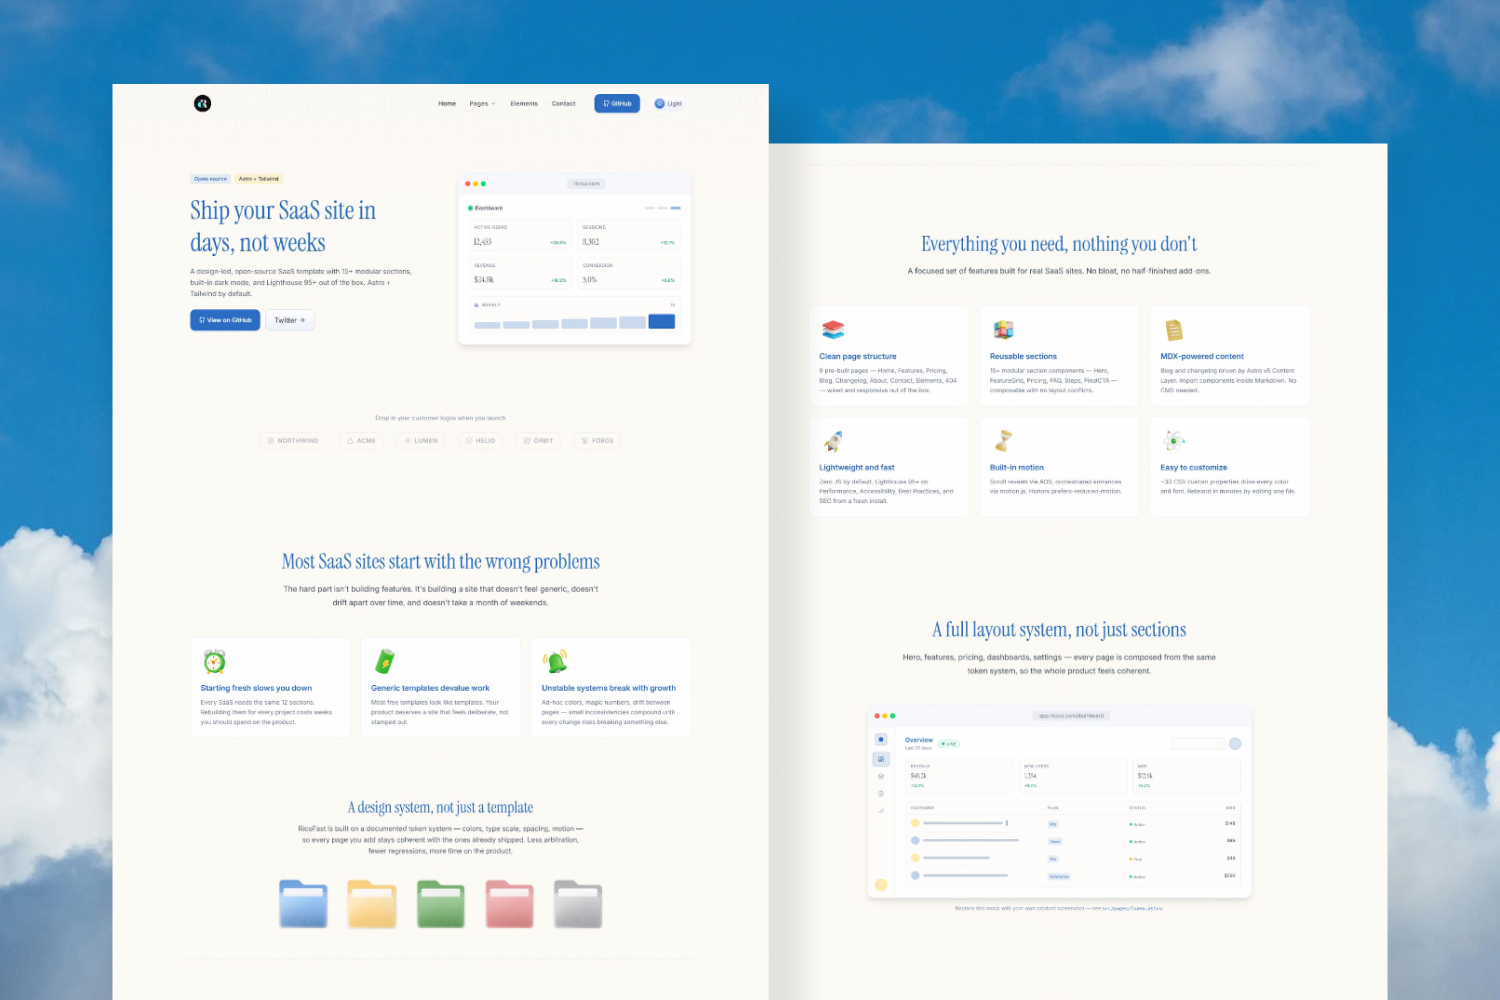Screen dimensions: 1500x1000
Task: Click the app.ricoui.com/dashboard address bar
Action: 1071,716
